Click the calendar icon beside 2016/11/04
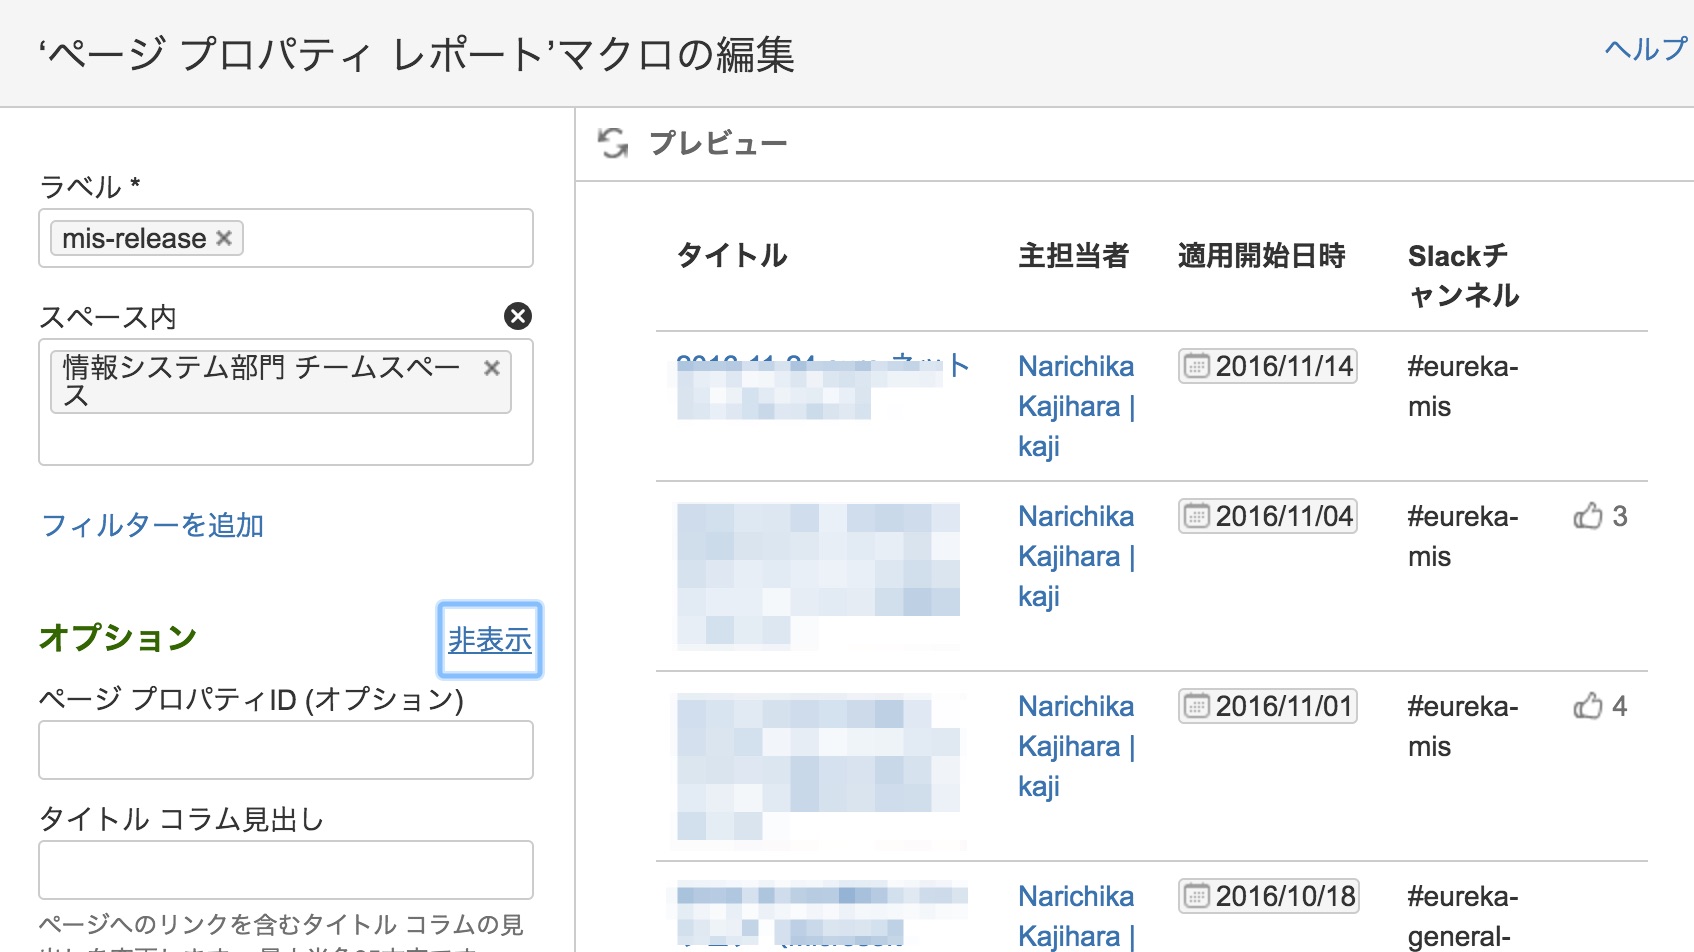Screen dimensions: 1694x952 pos(1196,516)
